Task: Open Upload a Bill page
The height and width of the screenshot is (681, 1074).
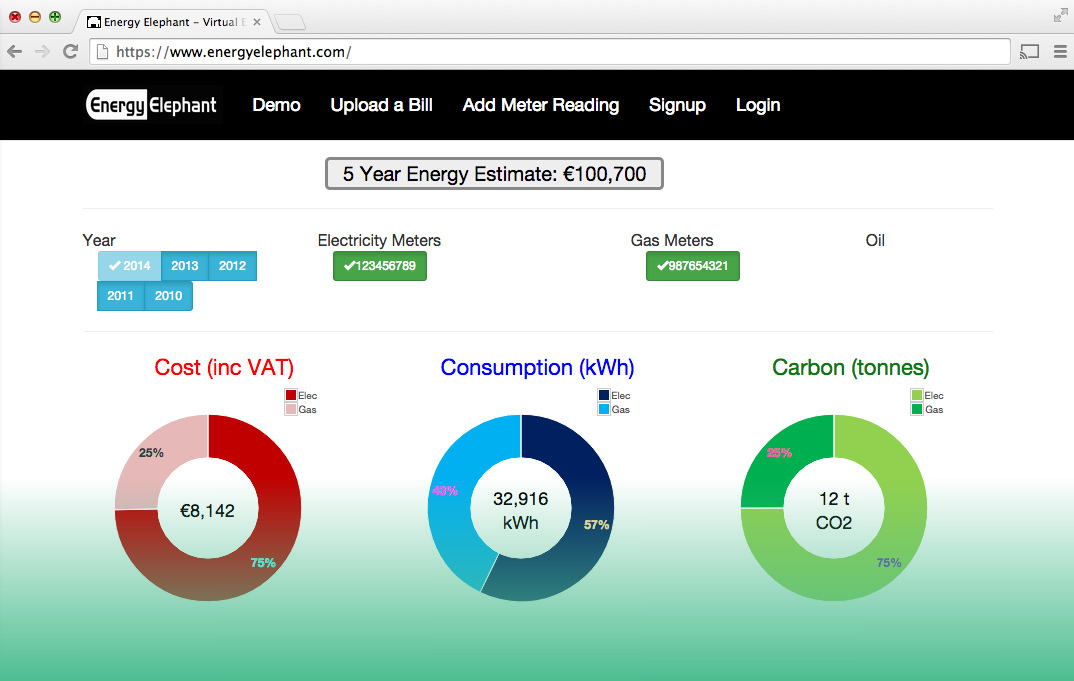Action: pos(381,105)
